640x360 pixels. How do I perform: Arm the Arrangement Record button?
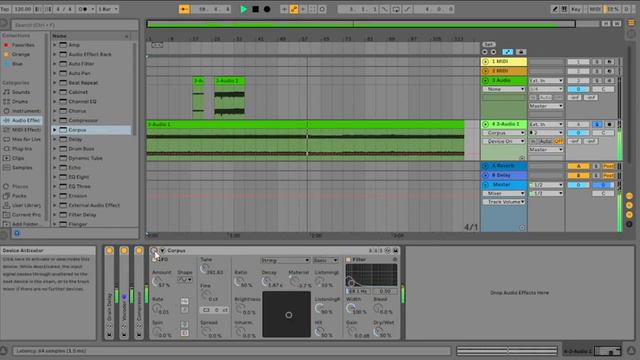coord(267,9)
